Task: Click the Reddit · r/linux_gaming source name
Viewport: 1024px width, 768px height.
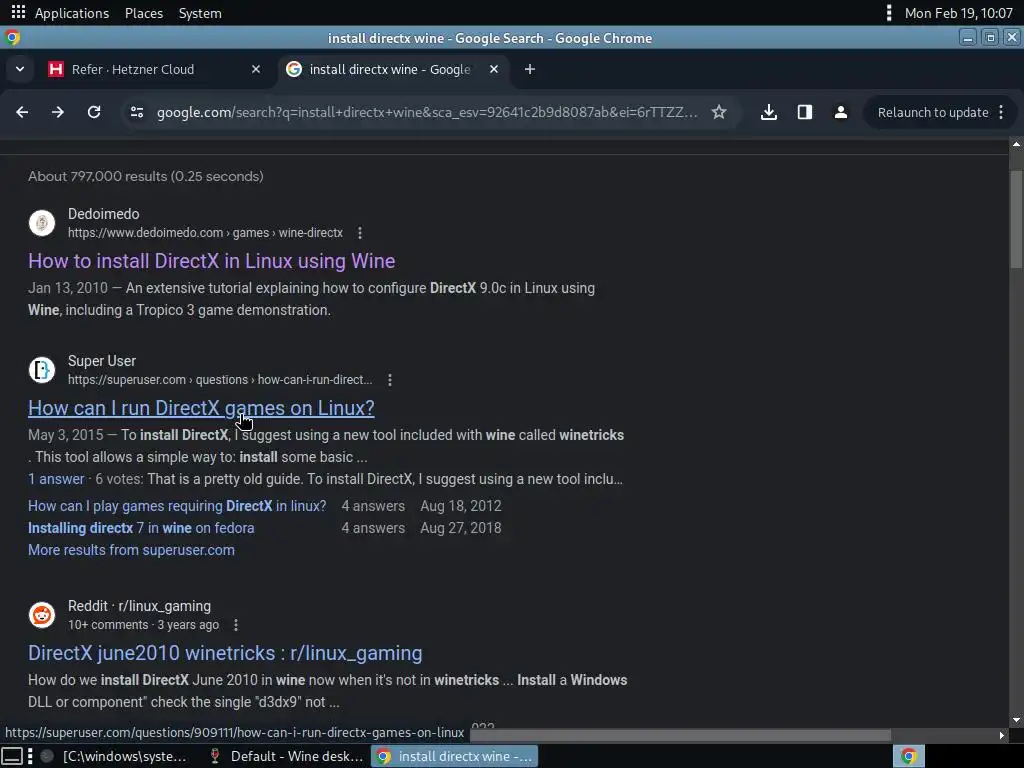Action: (x=139, y=606)
